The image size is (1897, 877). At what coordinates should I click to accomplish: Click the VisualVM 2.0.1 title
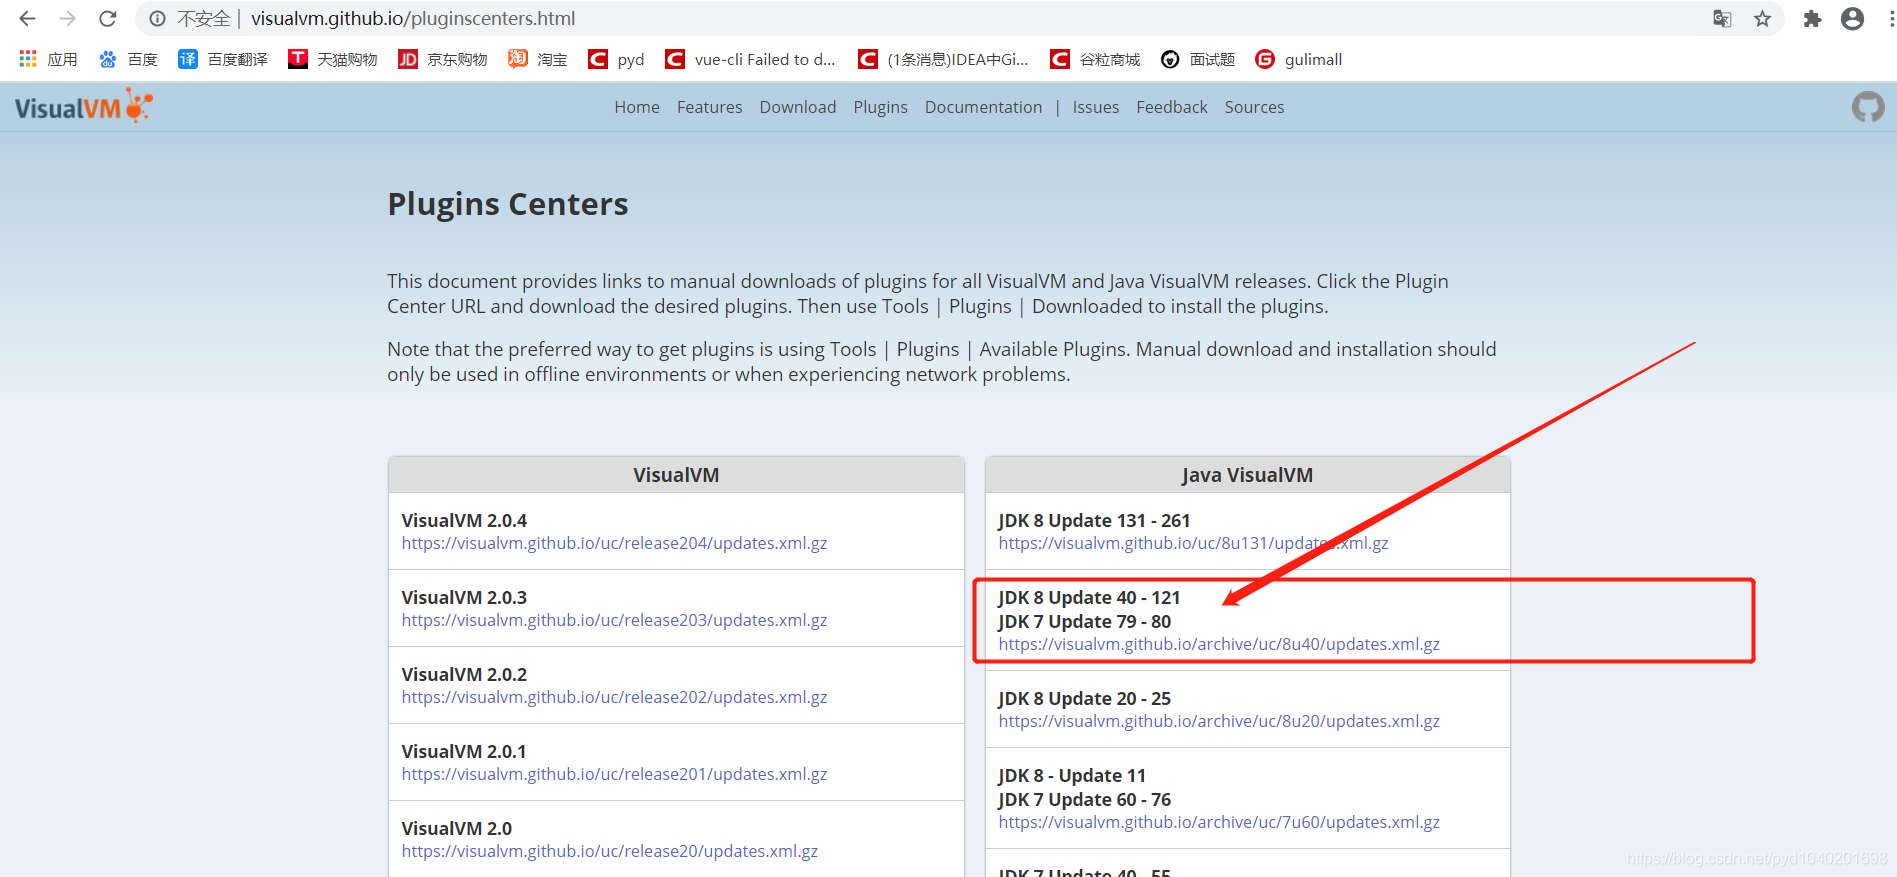click(x=464, y=751)
